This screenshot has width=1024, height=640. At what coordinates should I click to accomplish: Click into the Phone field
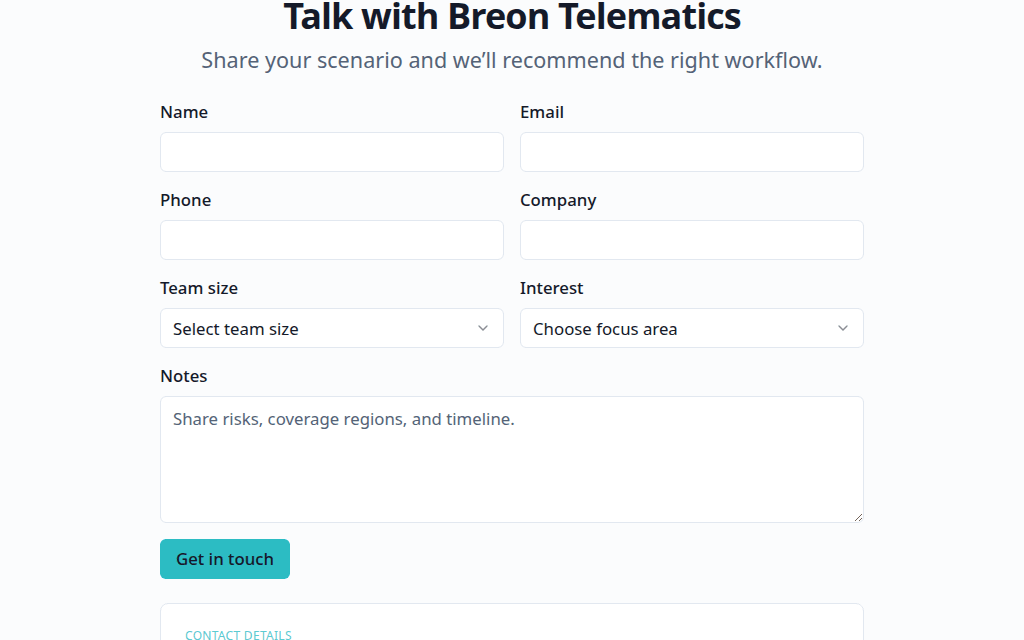click(331, 240)
